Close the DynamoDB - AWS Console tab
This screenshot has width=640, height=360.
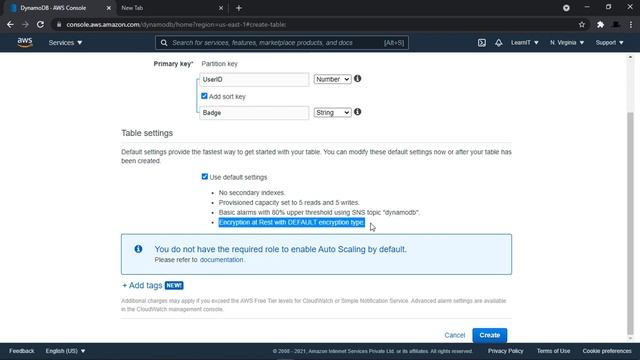109,8
